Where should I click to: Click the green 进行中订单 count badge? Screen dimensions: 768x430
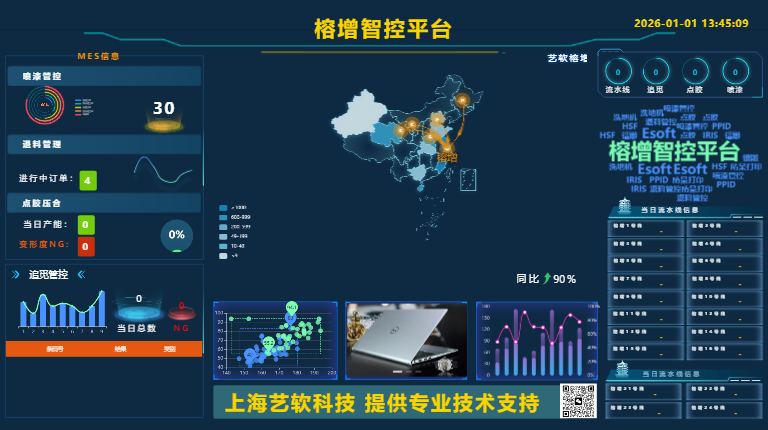click(x=88, y=180)
